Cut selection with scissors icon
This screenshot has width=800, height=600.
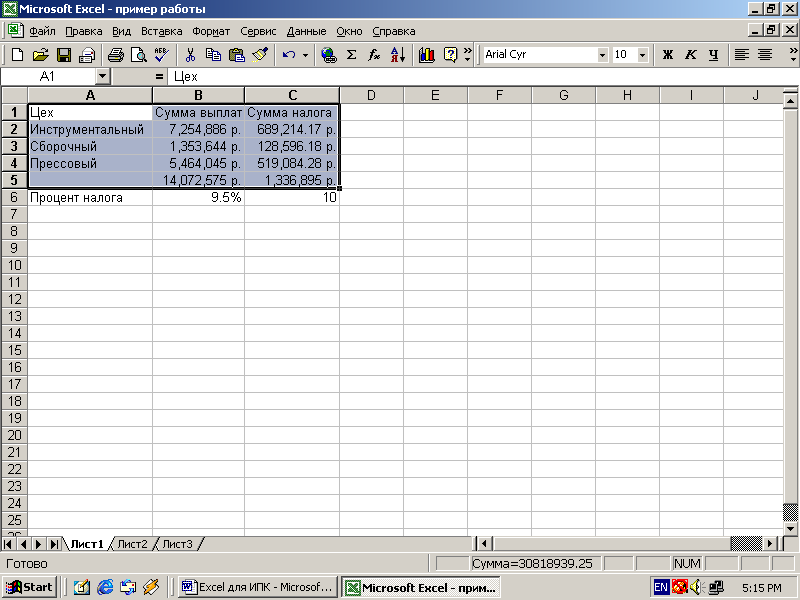[190, 55]
